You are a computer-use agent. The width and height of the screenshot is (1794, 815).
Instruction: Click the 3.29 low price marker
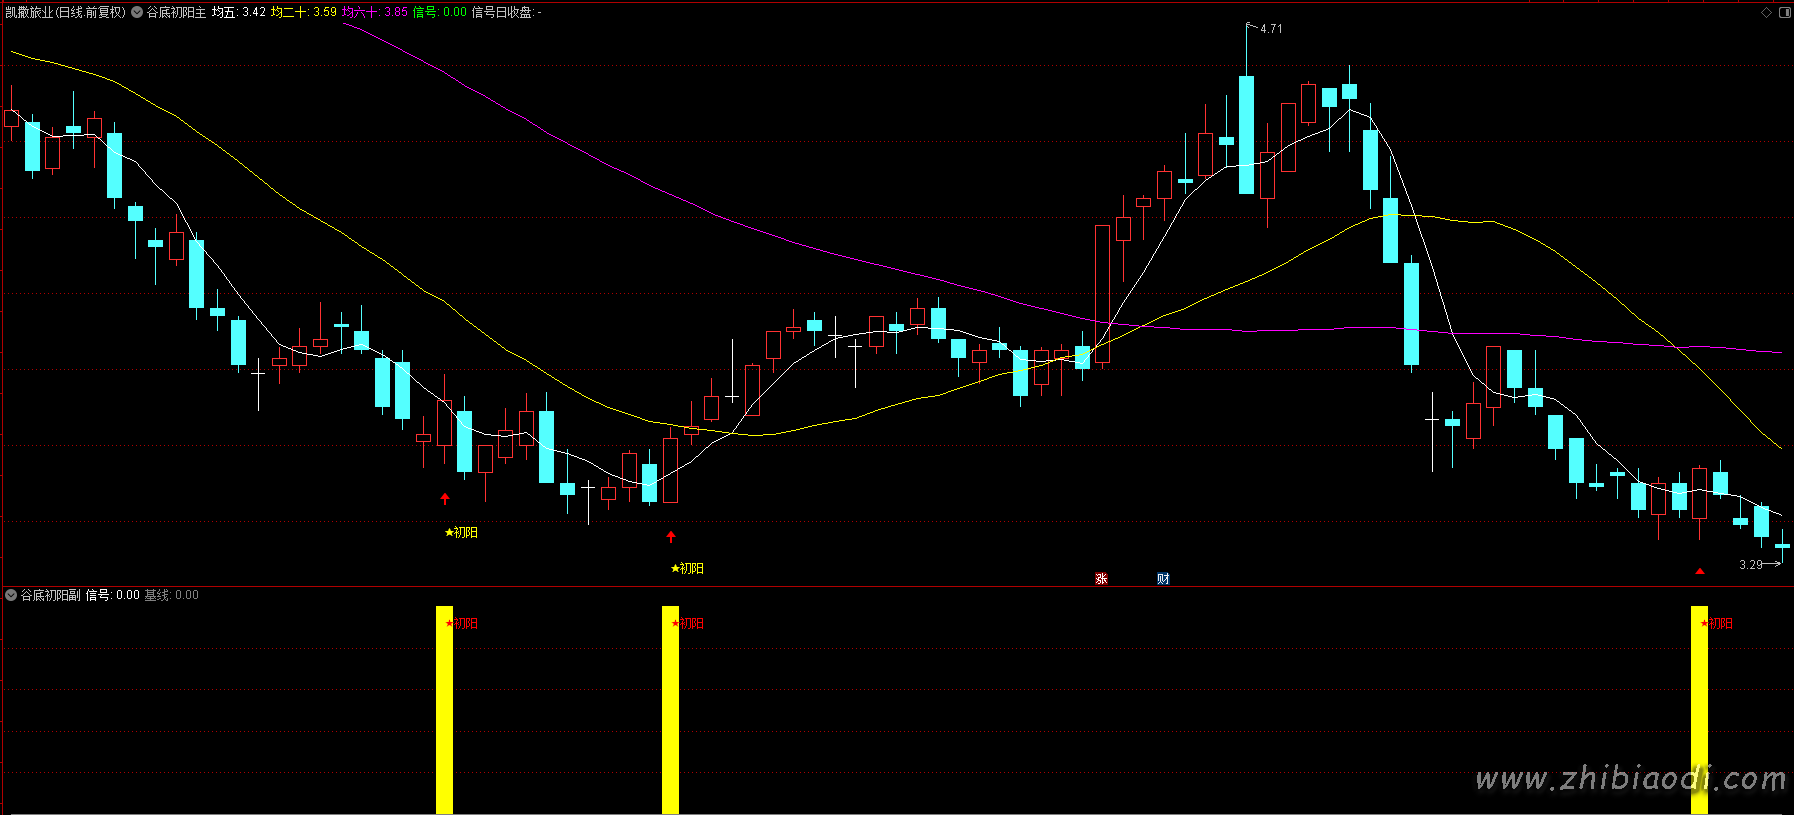[x=1751, y=565]
